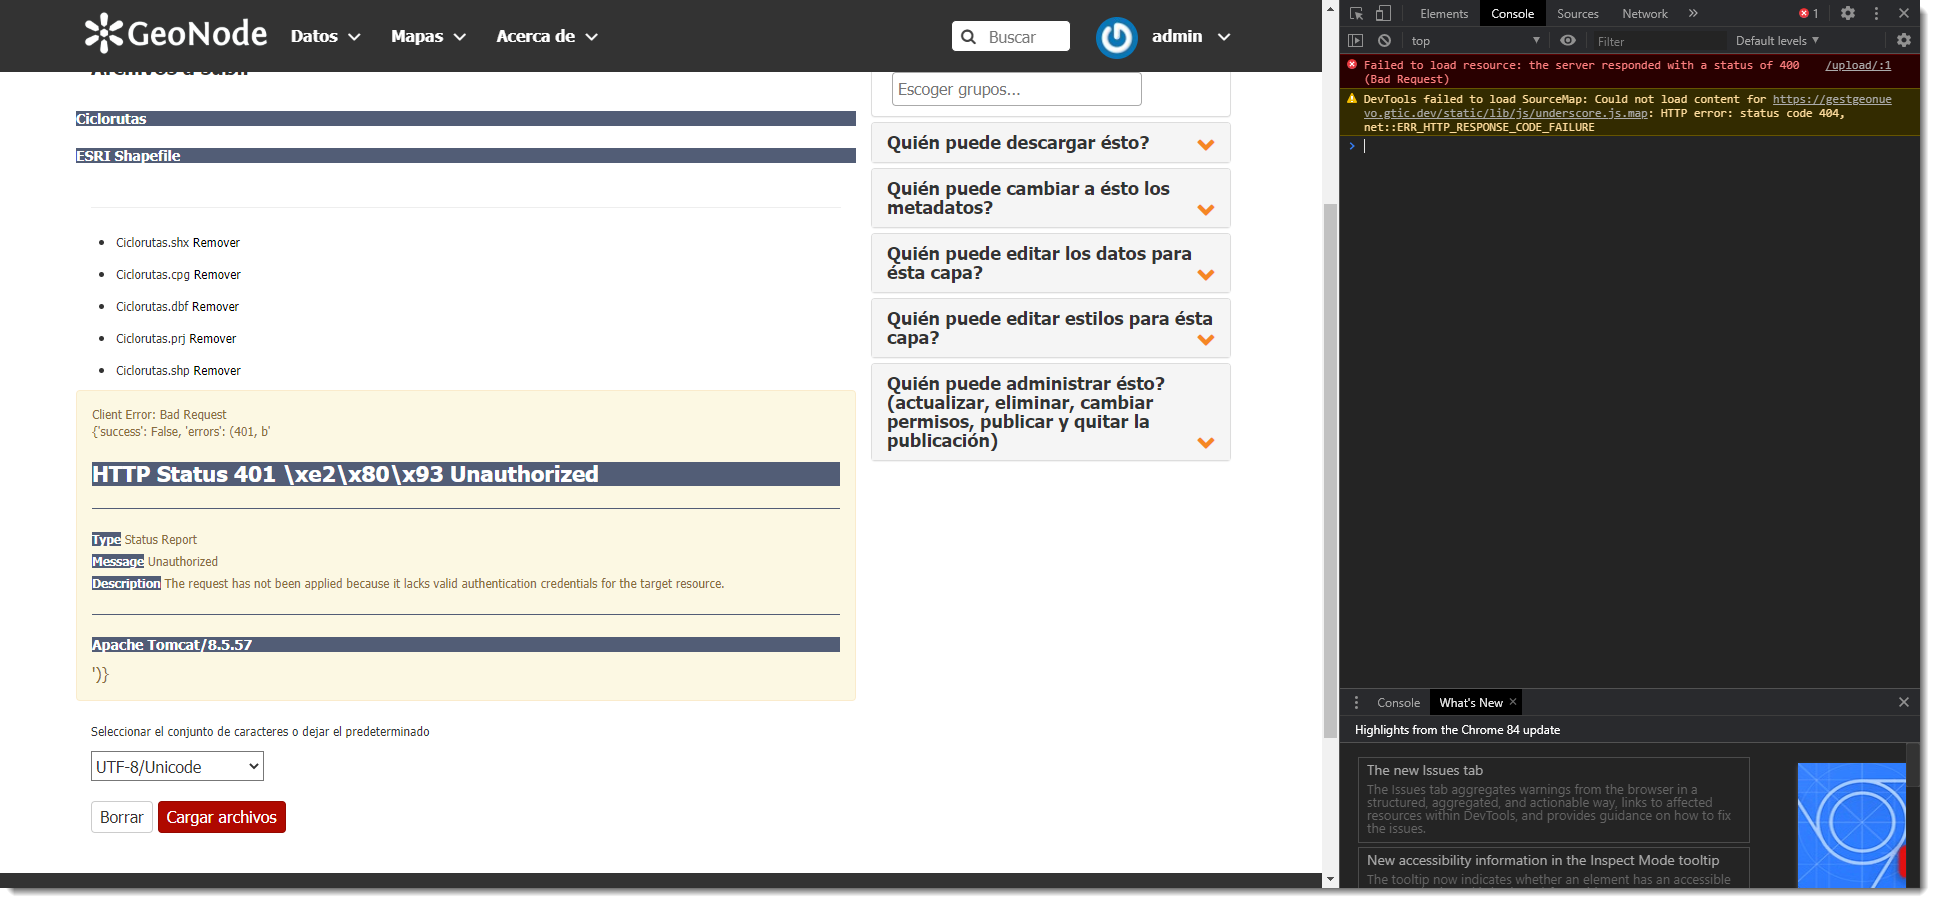The width and height of the screenshot is (1935, 903).
Task: Open console settings gear icon
Action: click(1904, 41)
